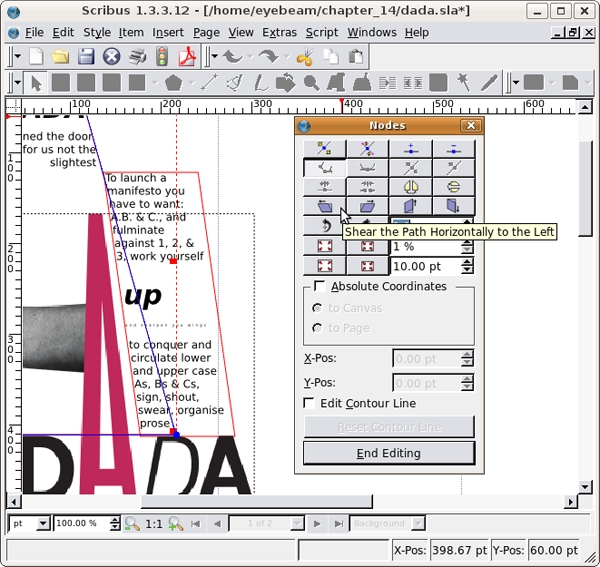
Task: Rotate the path counter-clockwise
Action: [x=324, y=226]
